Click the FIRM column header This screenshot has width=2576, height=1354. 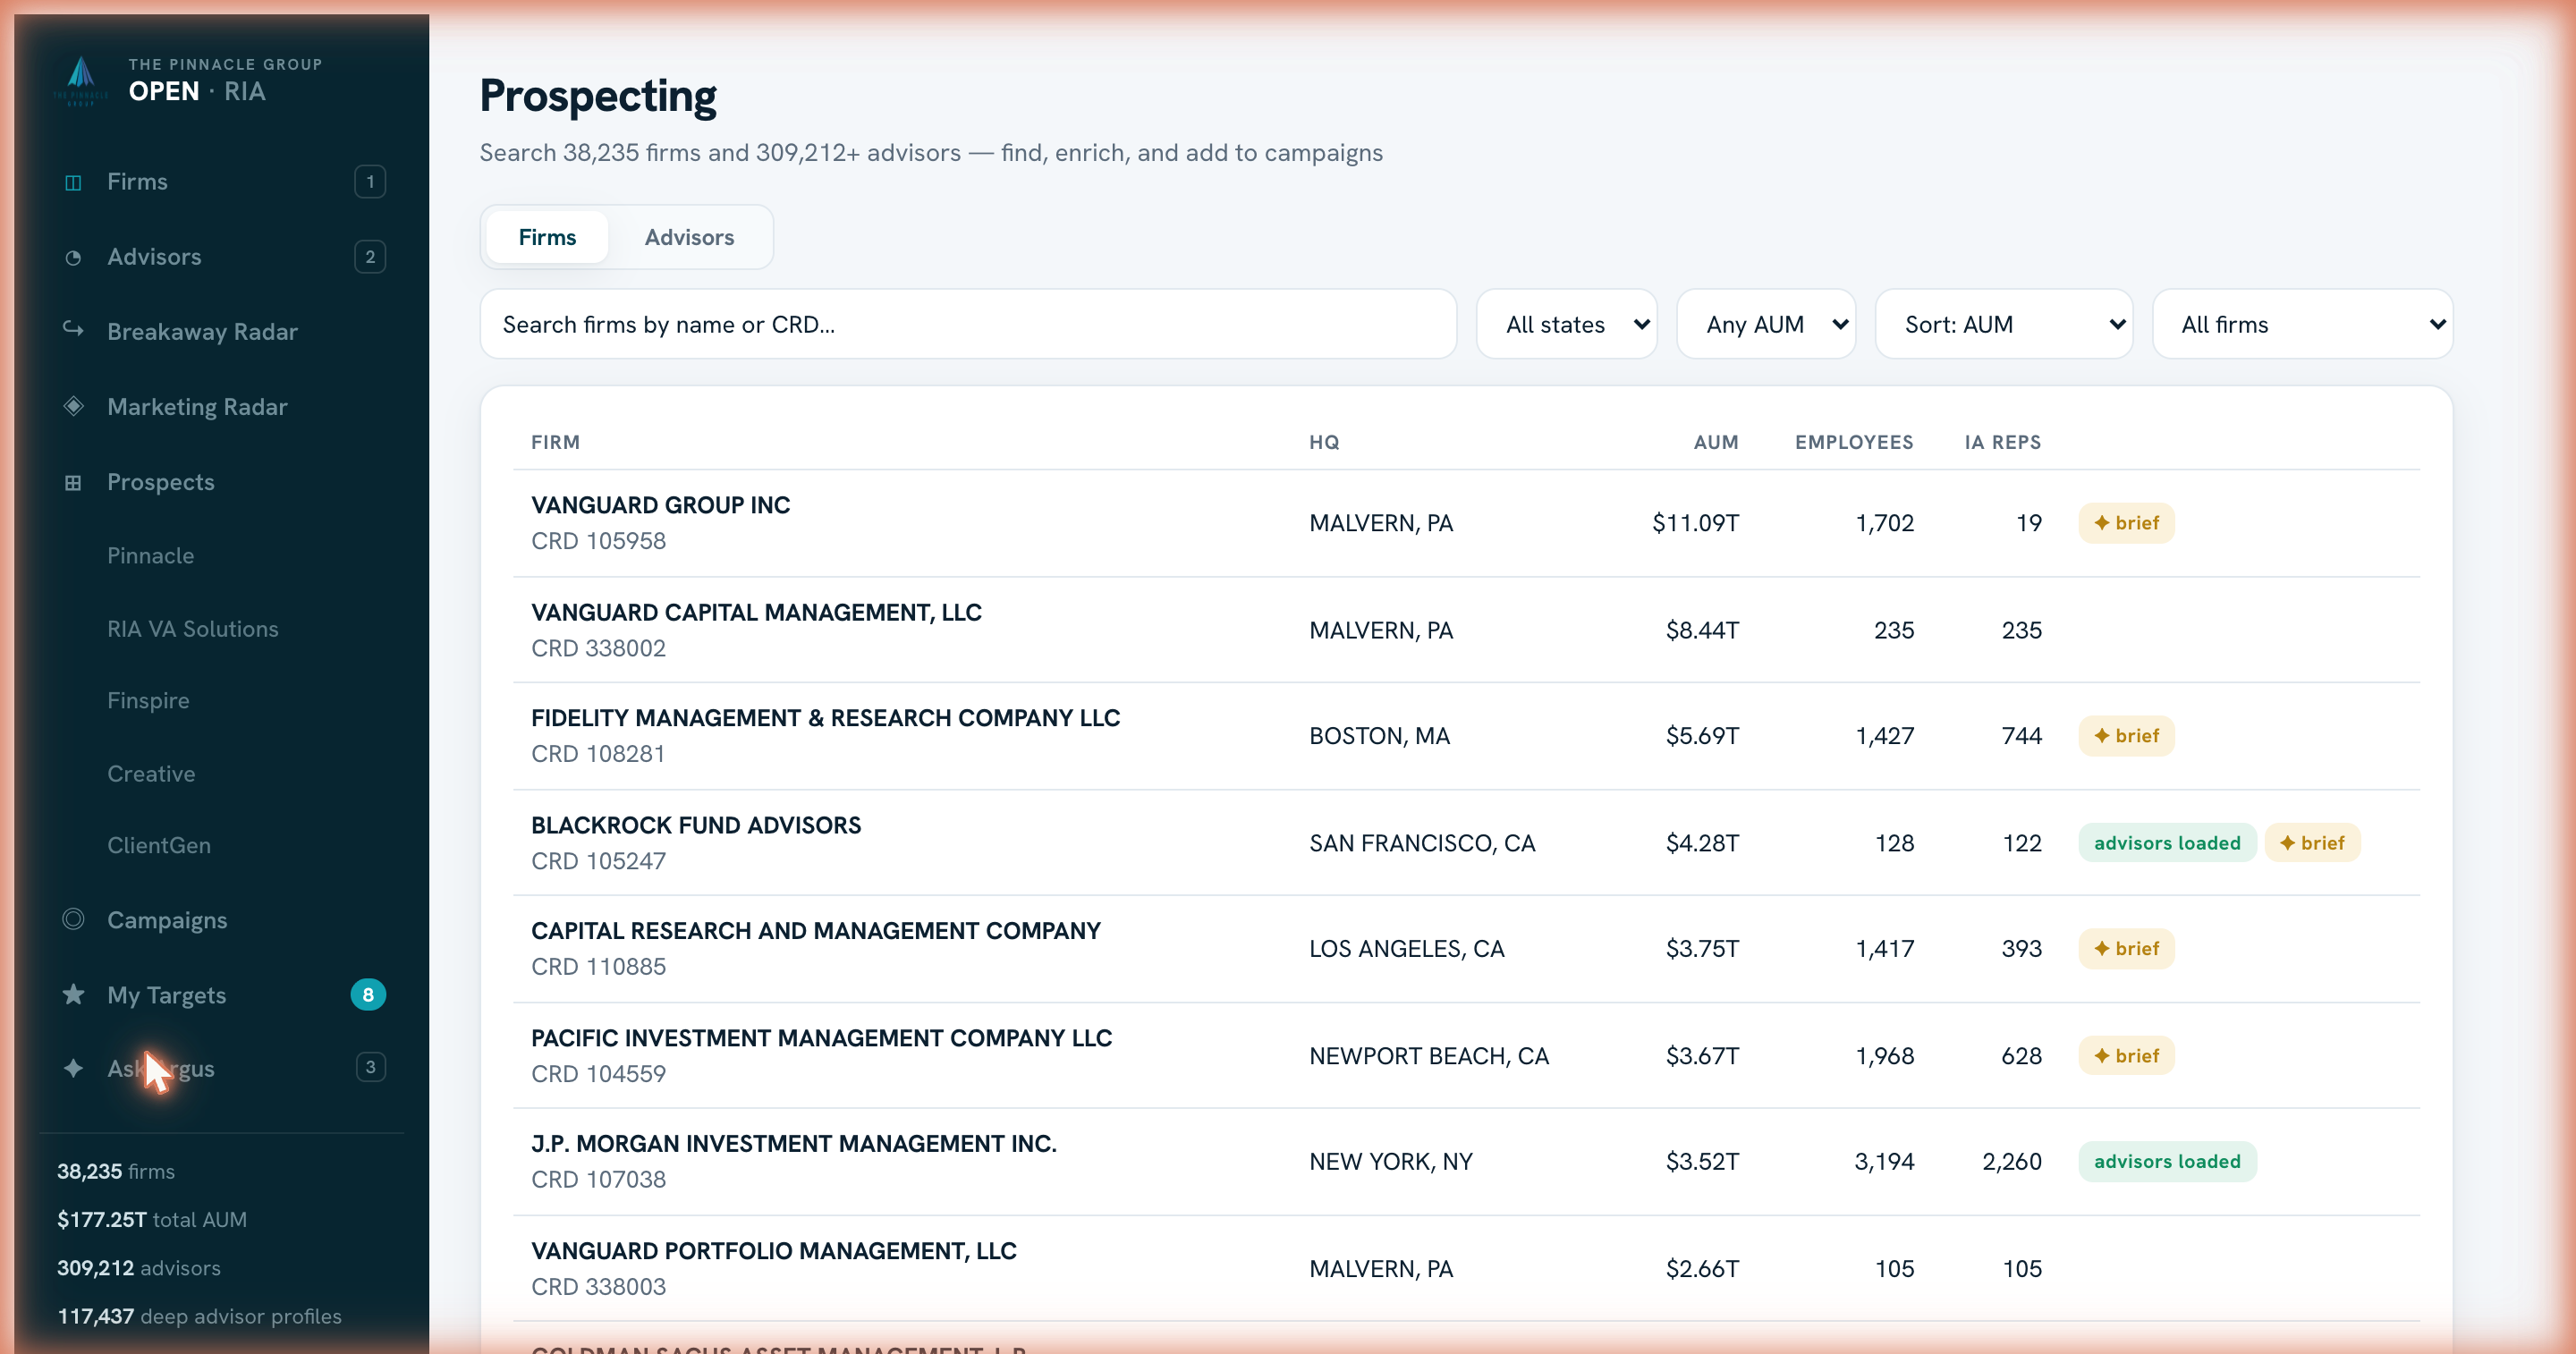pos(555,442)
